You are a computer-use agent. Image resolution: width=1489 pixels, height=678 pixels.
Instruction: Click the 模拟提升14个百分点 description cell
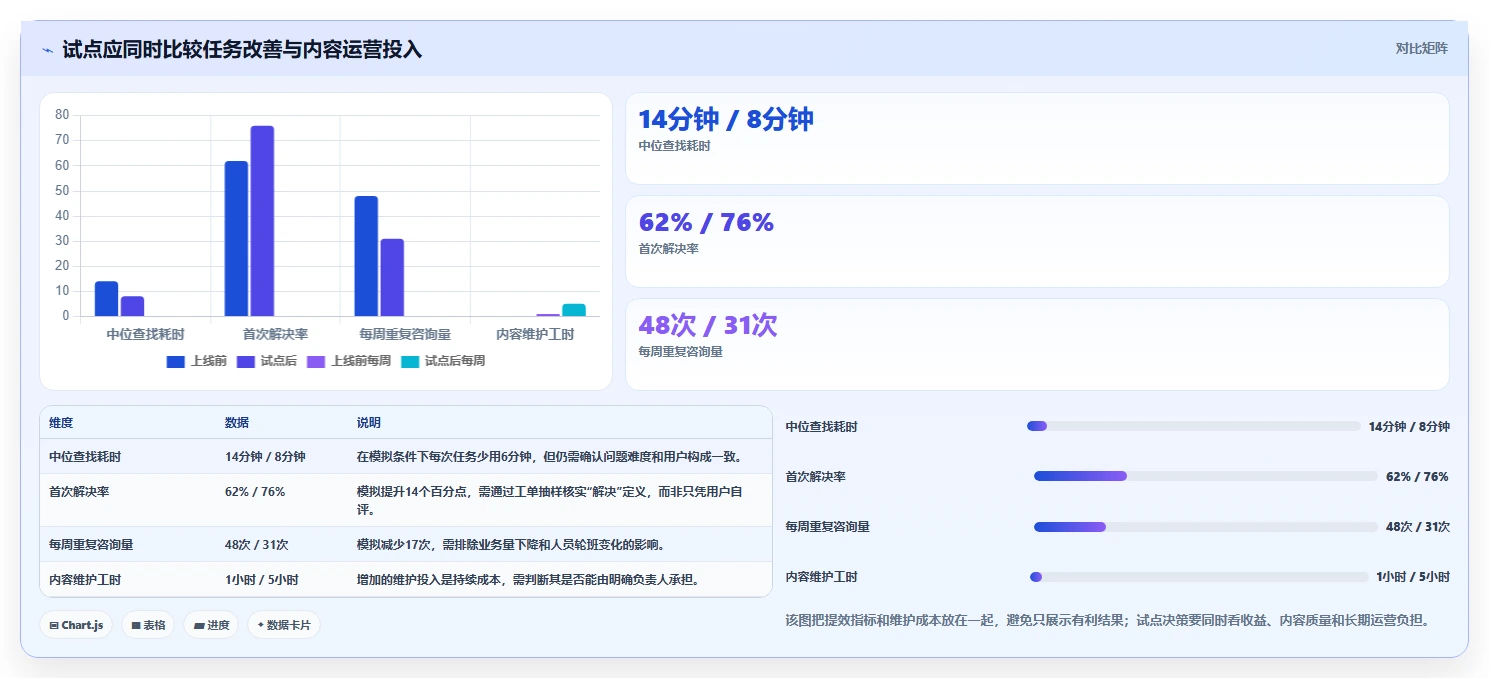[550, 500]
